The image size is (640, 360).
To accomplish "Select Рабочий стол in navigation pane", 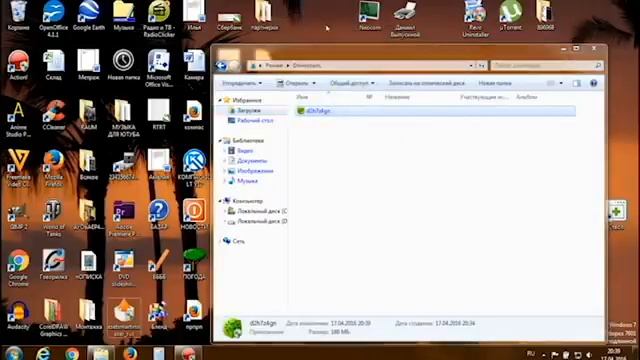I will point(255,120).
